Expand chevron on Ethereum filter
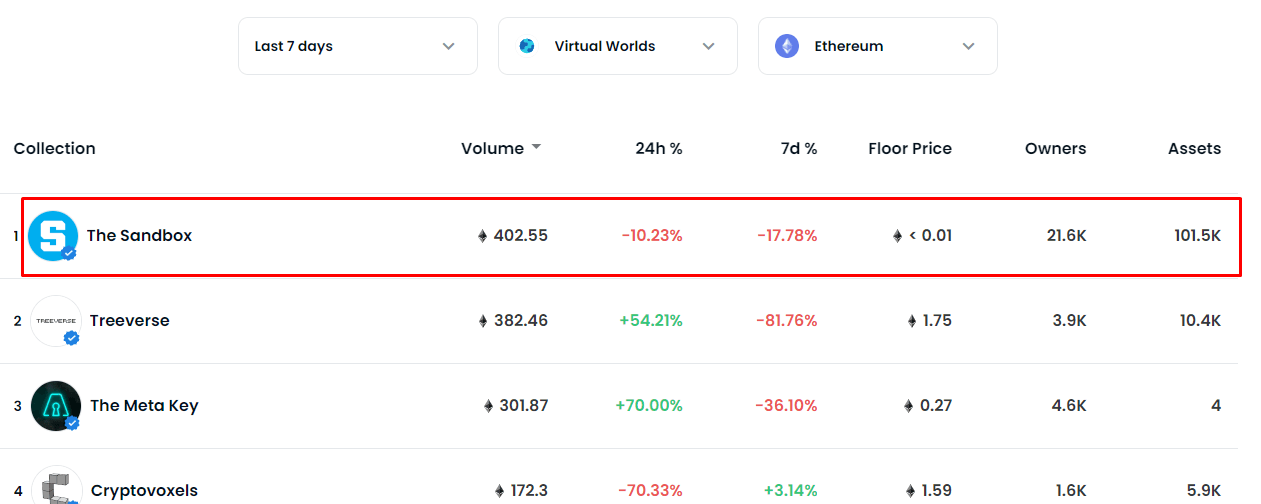1261x504 pixels. [x=968, y=46]
